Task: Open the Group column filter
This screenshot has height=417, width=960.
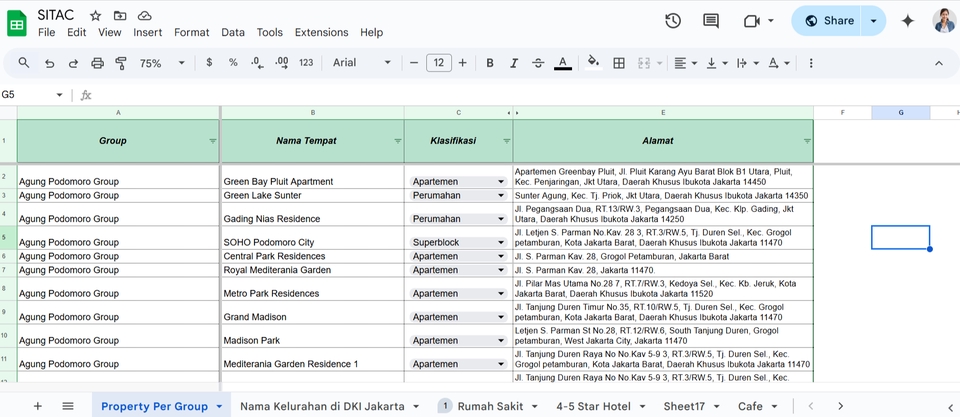Action: [x=212, y=141]
